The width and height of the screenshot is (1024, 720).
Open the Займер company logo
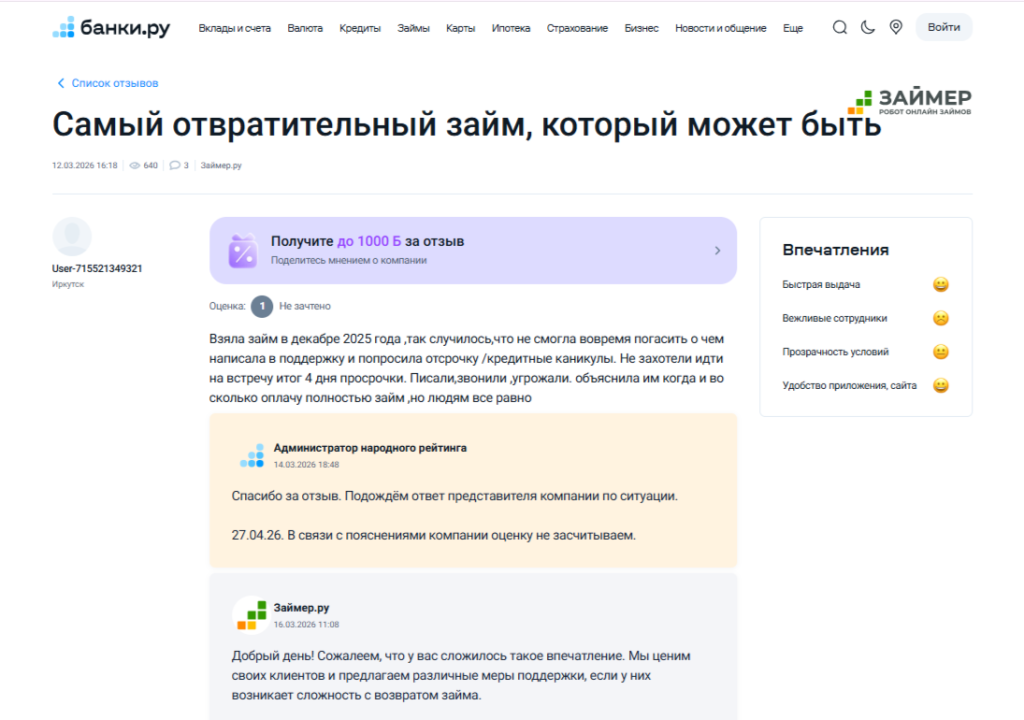point(909,101)
